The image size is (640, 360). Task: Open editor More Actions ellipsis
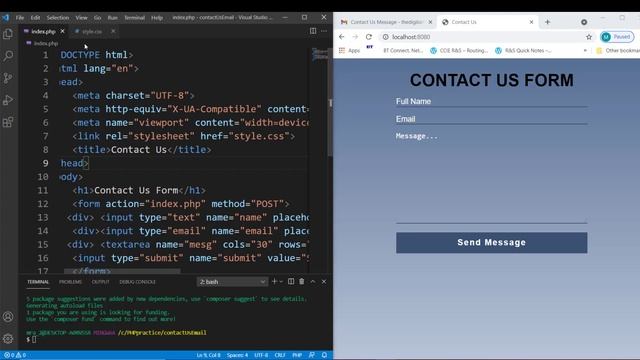(324, 31)
